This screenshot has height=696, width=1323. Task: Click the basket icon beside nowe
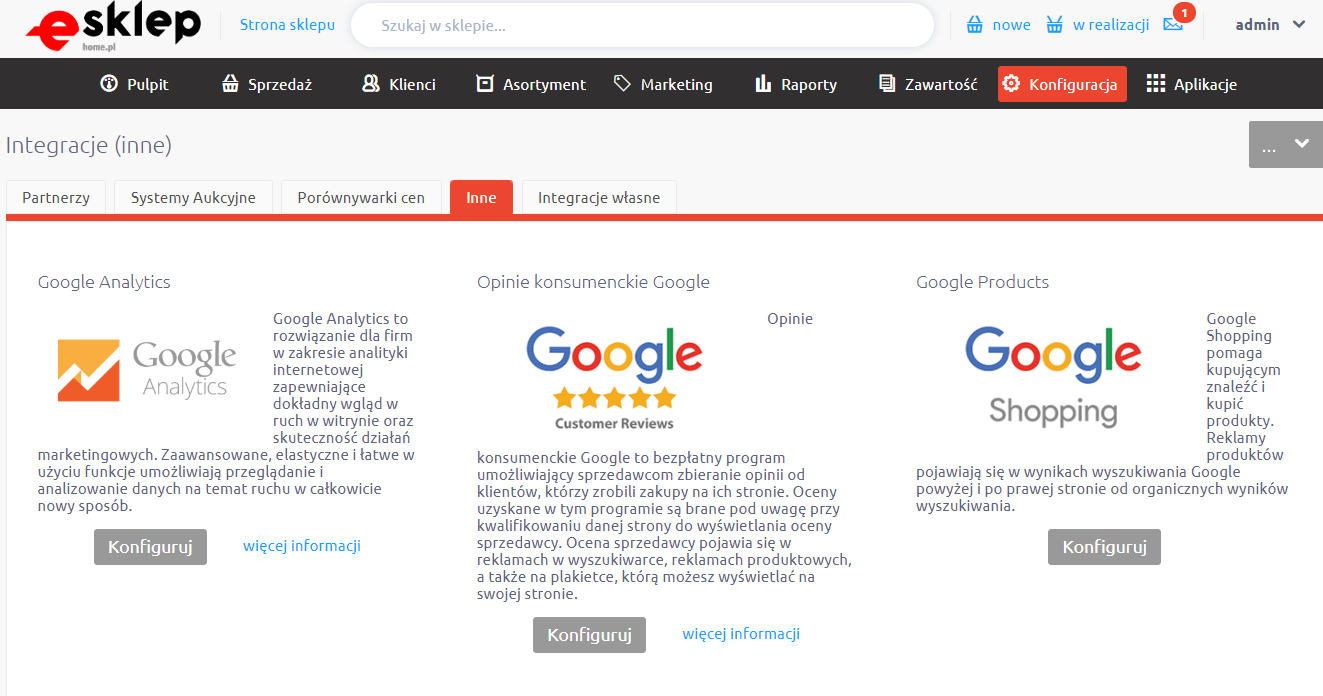pos(975,25)
